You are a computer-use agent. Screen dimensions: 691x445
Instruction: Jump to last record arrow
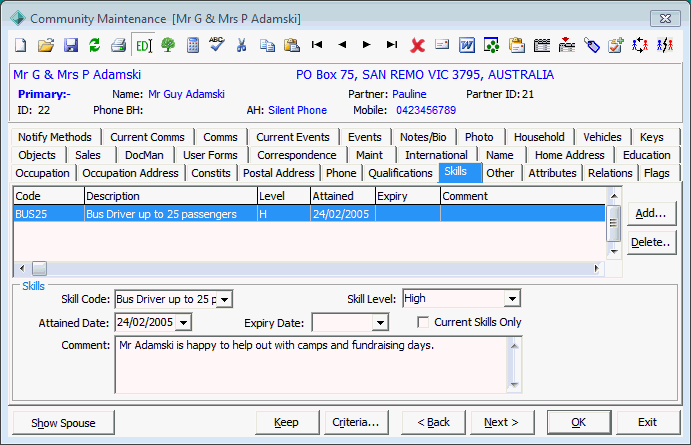(x=392, y=44)
